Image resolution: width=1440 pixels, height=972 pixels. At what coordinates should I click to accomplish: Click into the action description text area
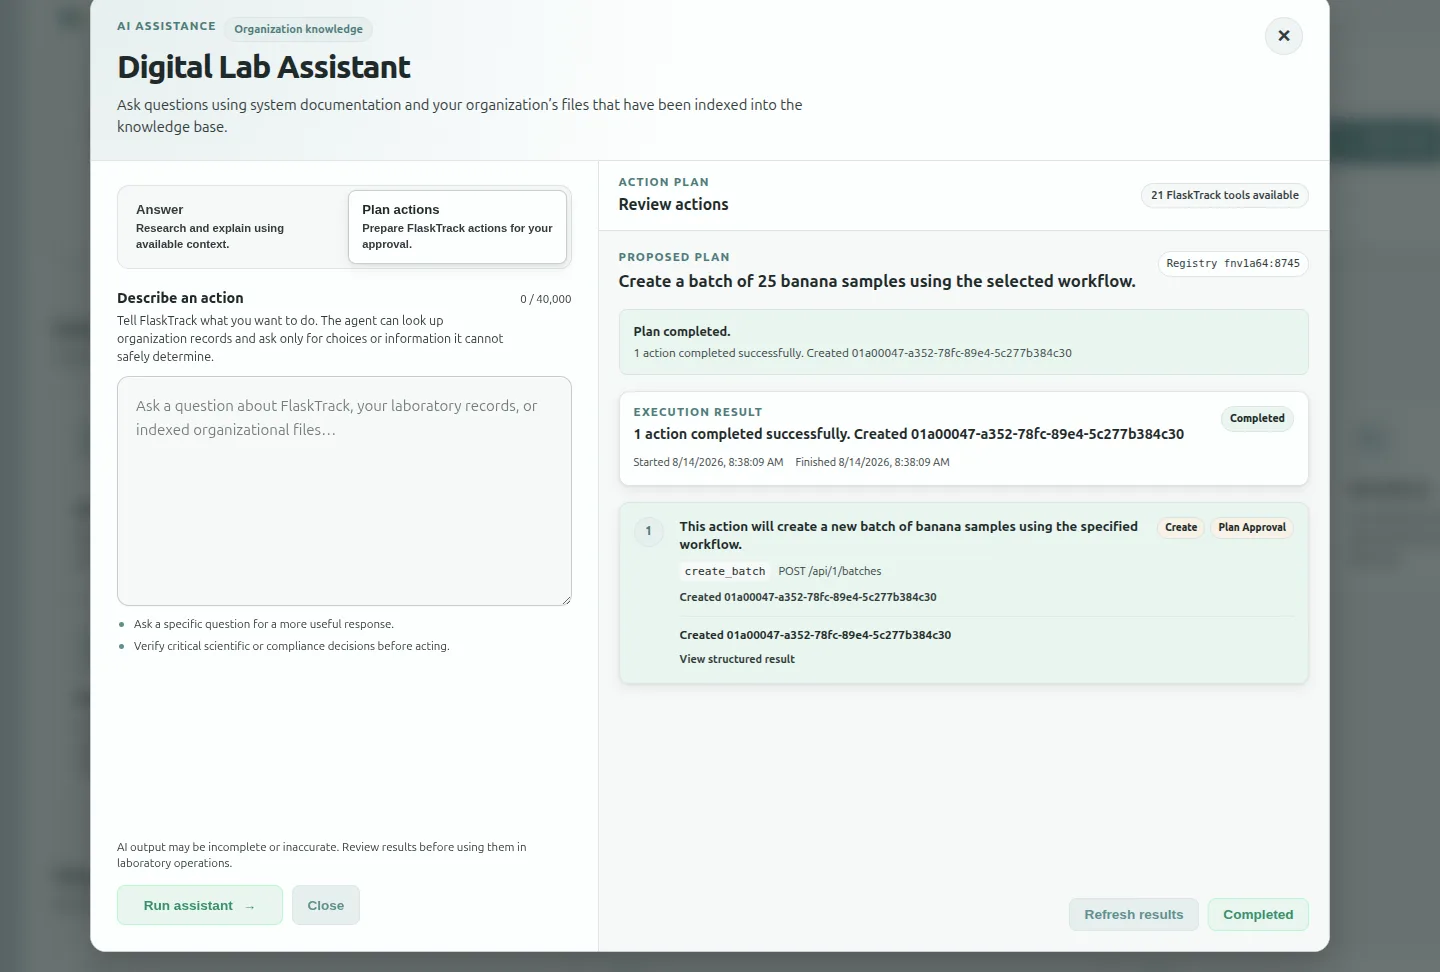[x=344, y=491]
